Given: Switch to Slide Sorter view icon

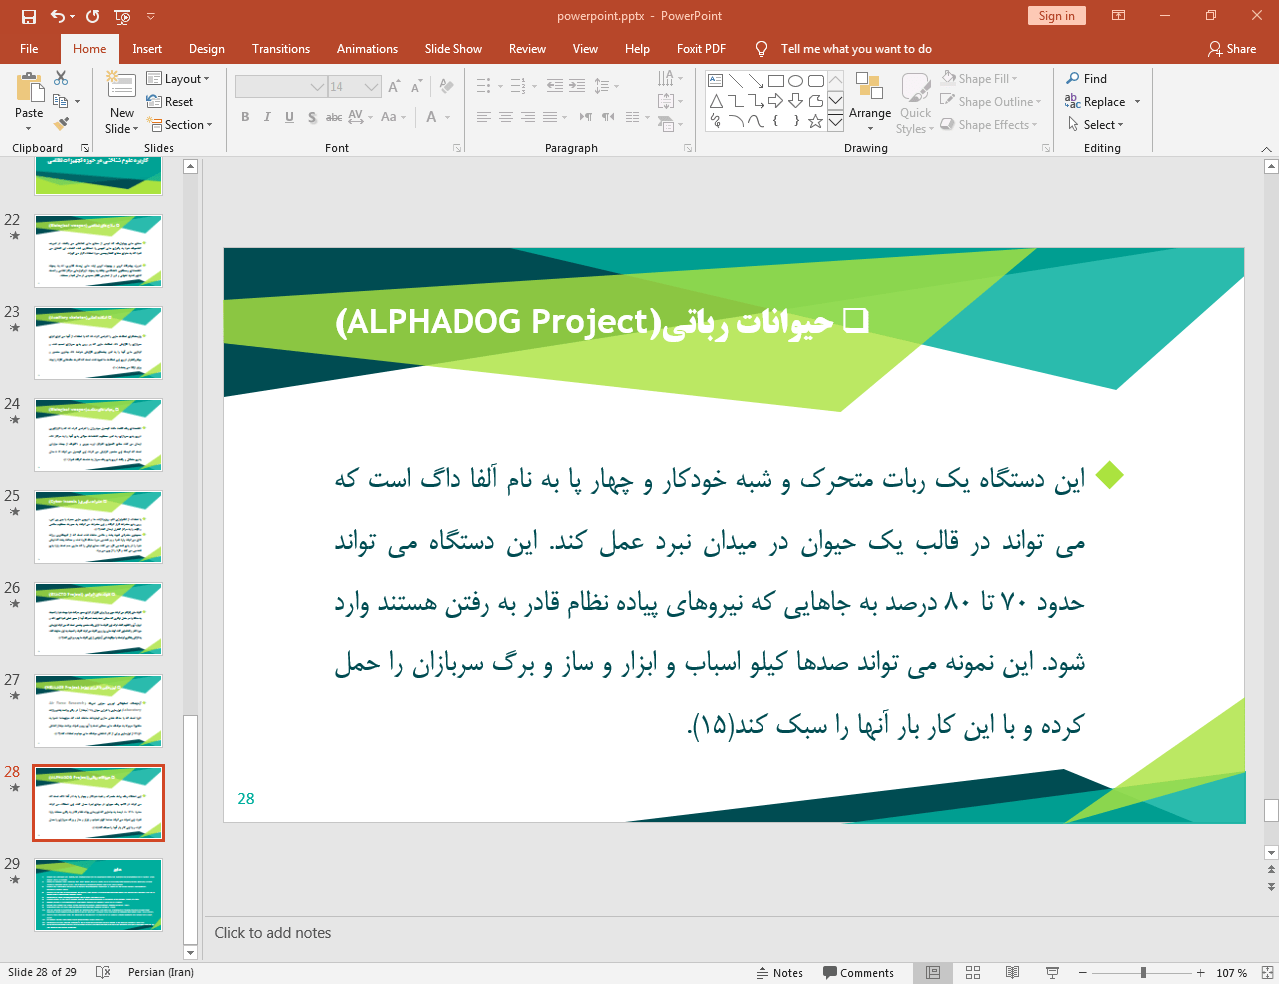Looking at the screenshot, I should coord(973,973).
